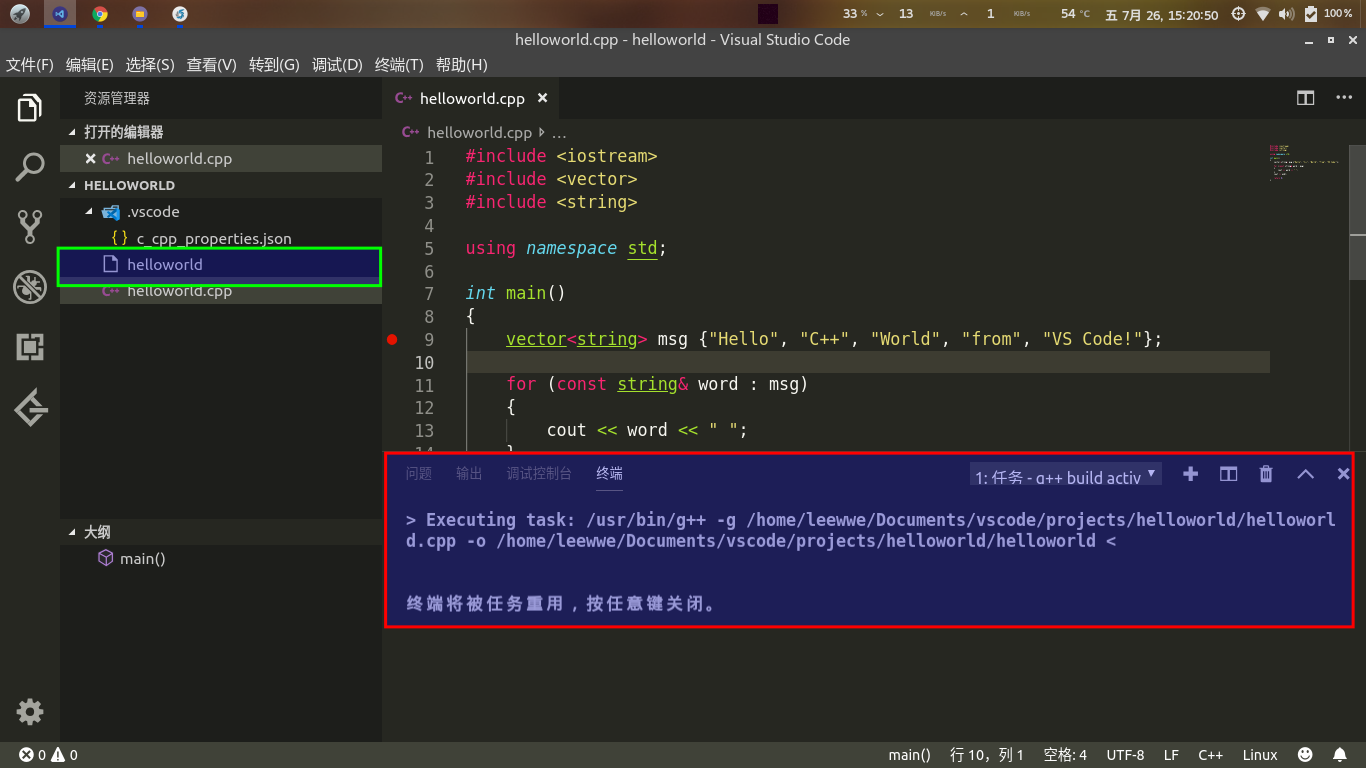Open the clock showing 7月 26, 15:20:50

[x=1162, y=14]
